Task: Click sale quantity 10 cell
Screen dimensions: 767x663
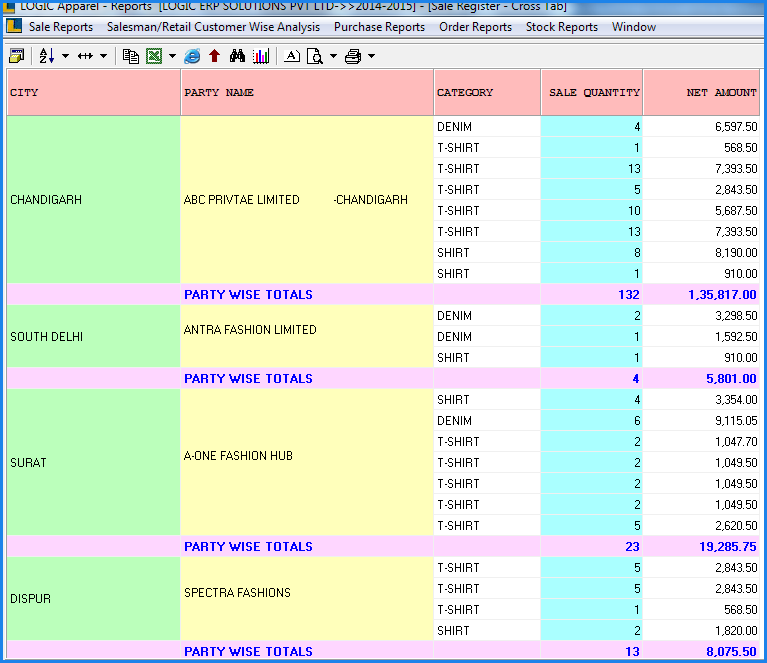Action: pyautogui.click(x=592, y=211)
